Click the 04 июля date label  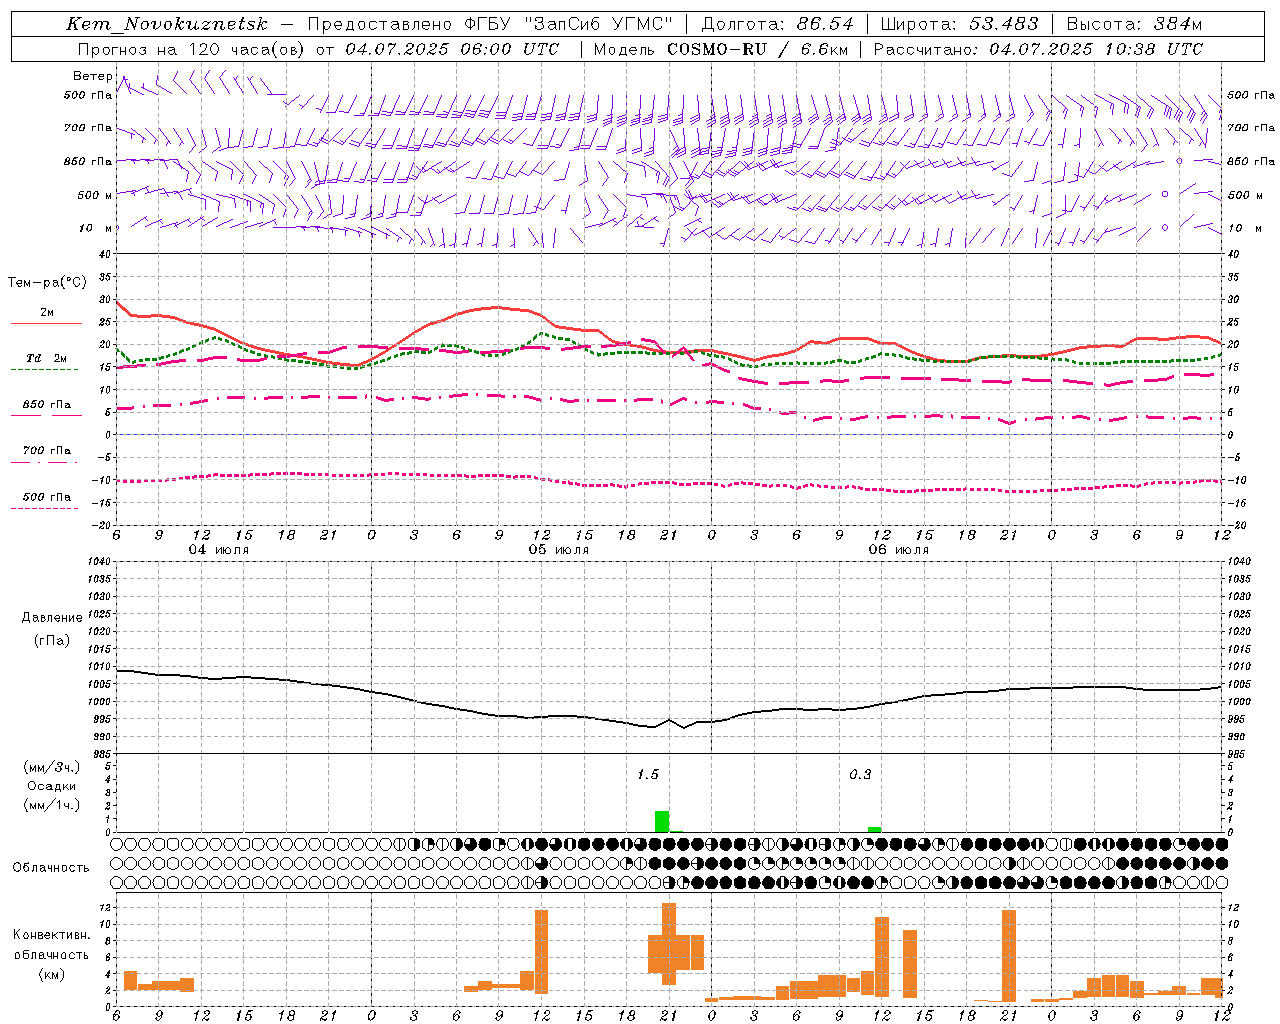pos(218,550)
